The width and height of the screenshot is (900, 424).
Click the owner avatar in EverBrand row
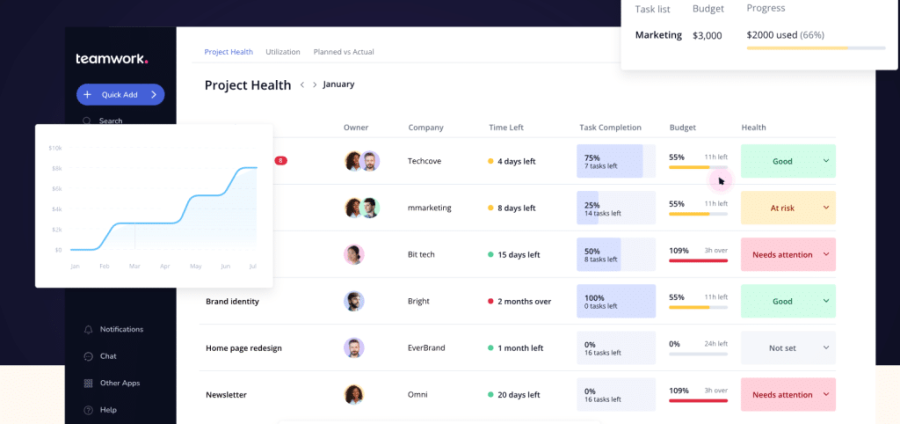coord(354,348)
